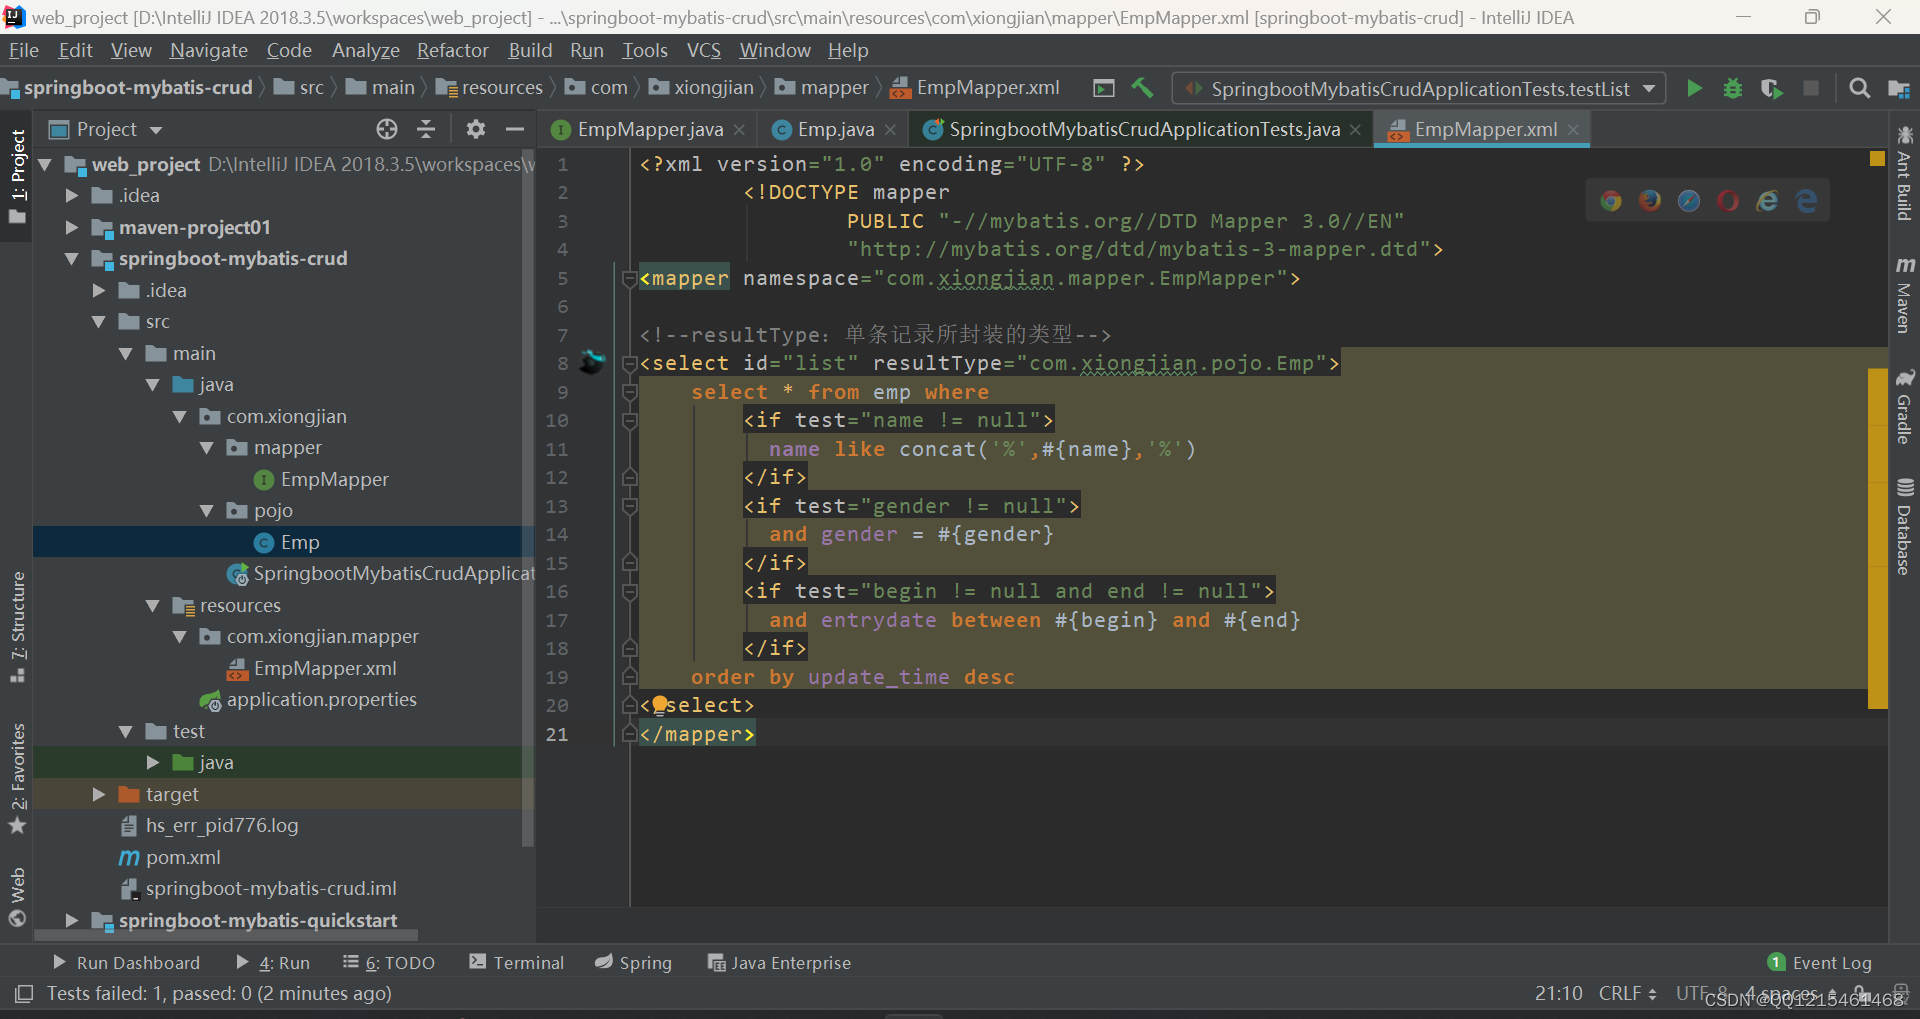Screen dimensions: 1920x1019
Task: Click the MyBatis bird gutter icon on line 8
Action: click(x=592, y=361)
